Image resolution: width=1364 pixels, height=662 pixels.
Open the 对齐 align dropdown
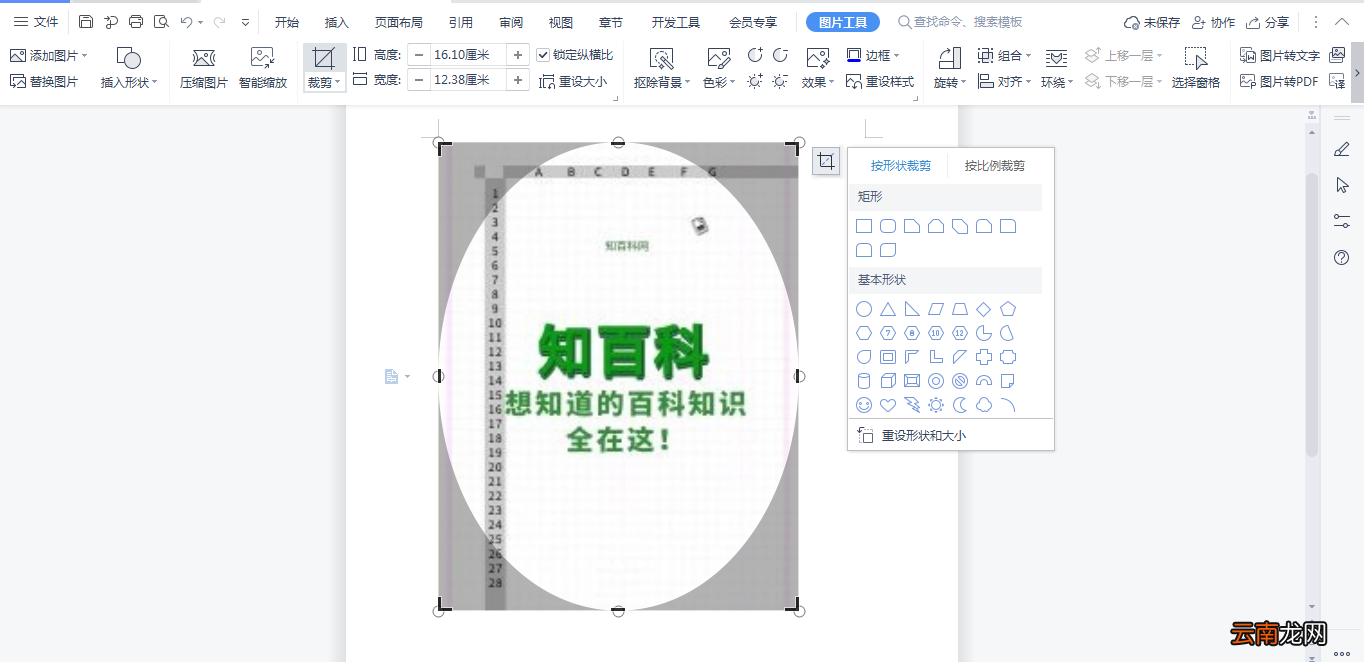1030,82
